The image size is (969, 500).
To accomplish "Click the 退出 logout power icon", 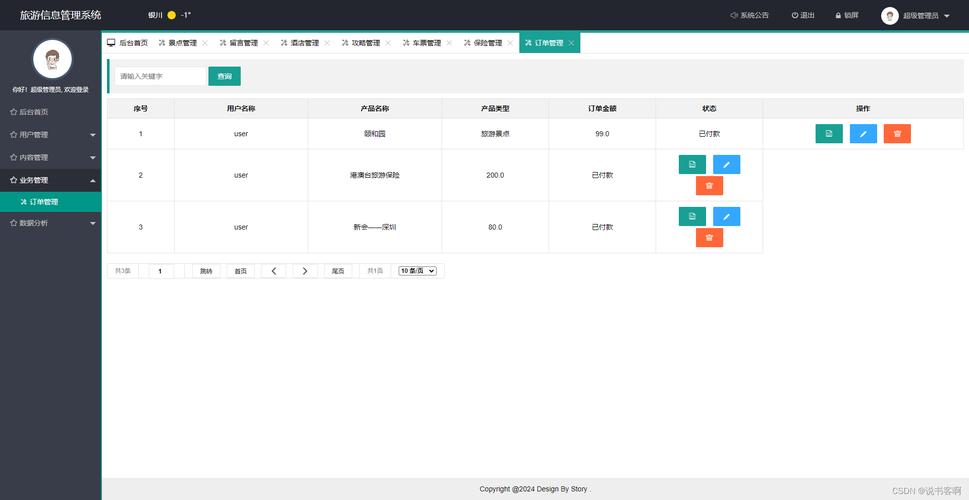I will [803, 15].
